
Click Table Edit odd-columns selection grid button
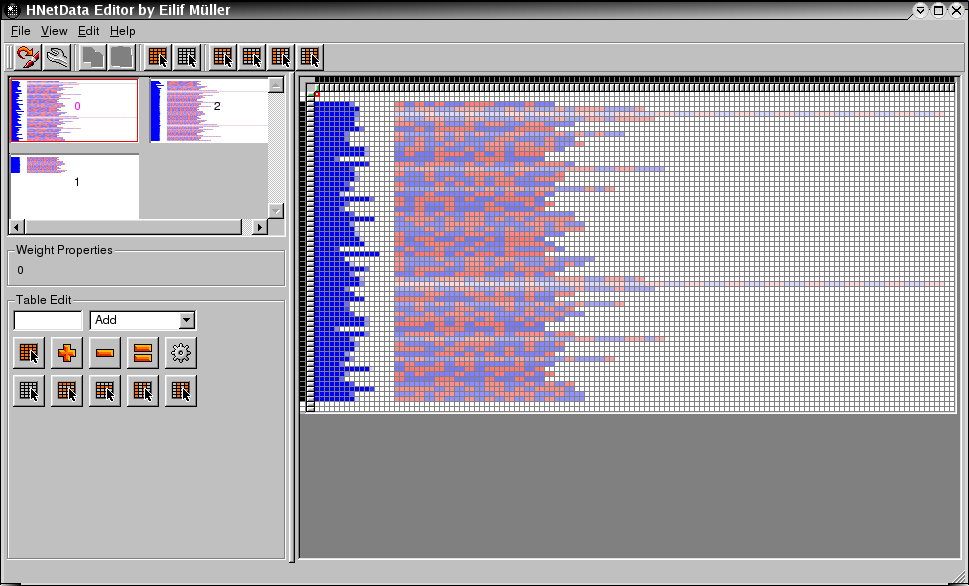tap(143, 391)
